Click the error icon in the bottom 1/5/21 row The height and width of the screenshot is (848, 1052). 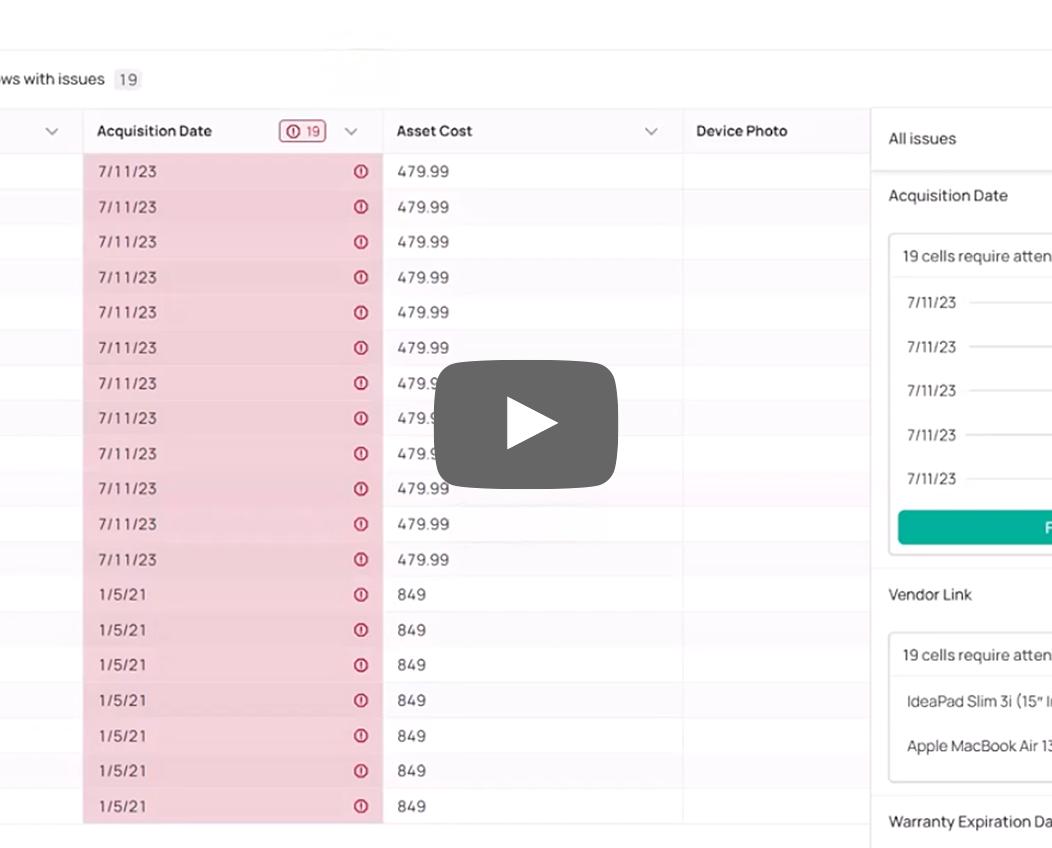coord(361,806)
